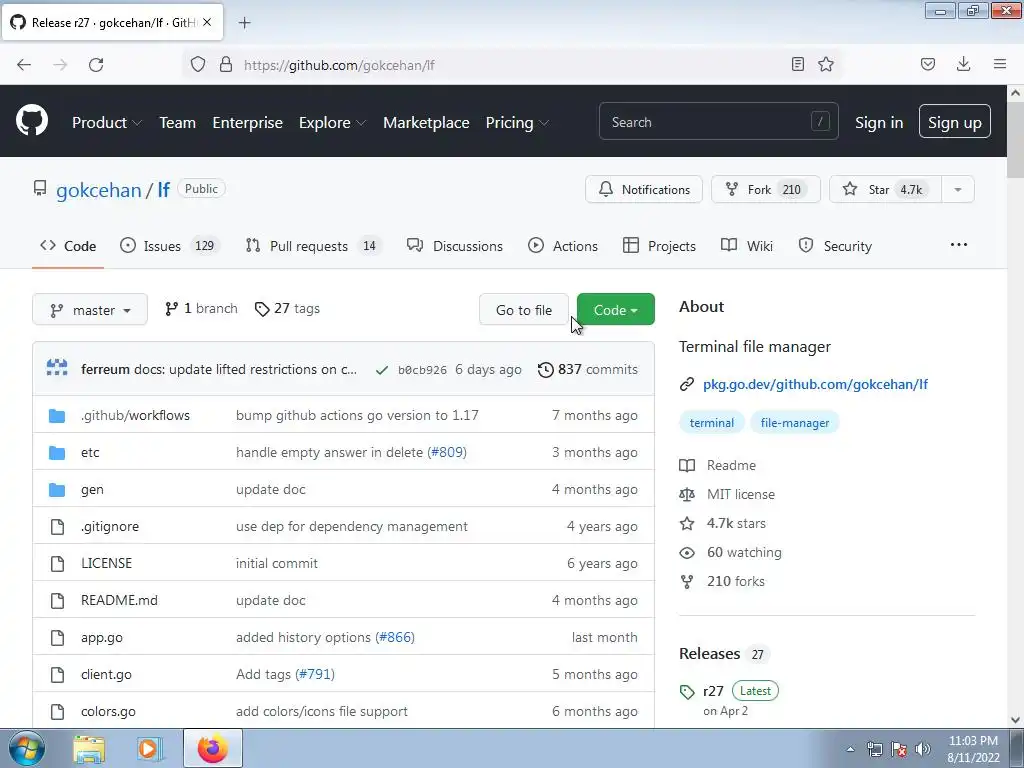Click the file-manager topic tag
This screenshot has height=768, width=1024.
(795, 423)
